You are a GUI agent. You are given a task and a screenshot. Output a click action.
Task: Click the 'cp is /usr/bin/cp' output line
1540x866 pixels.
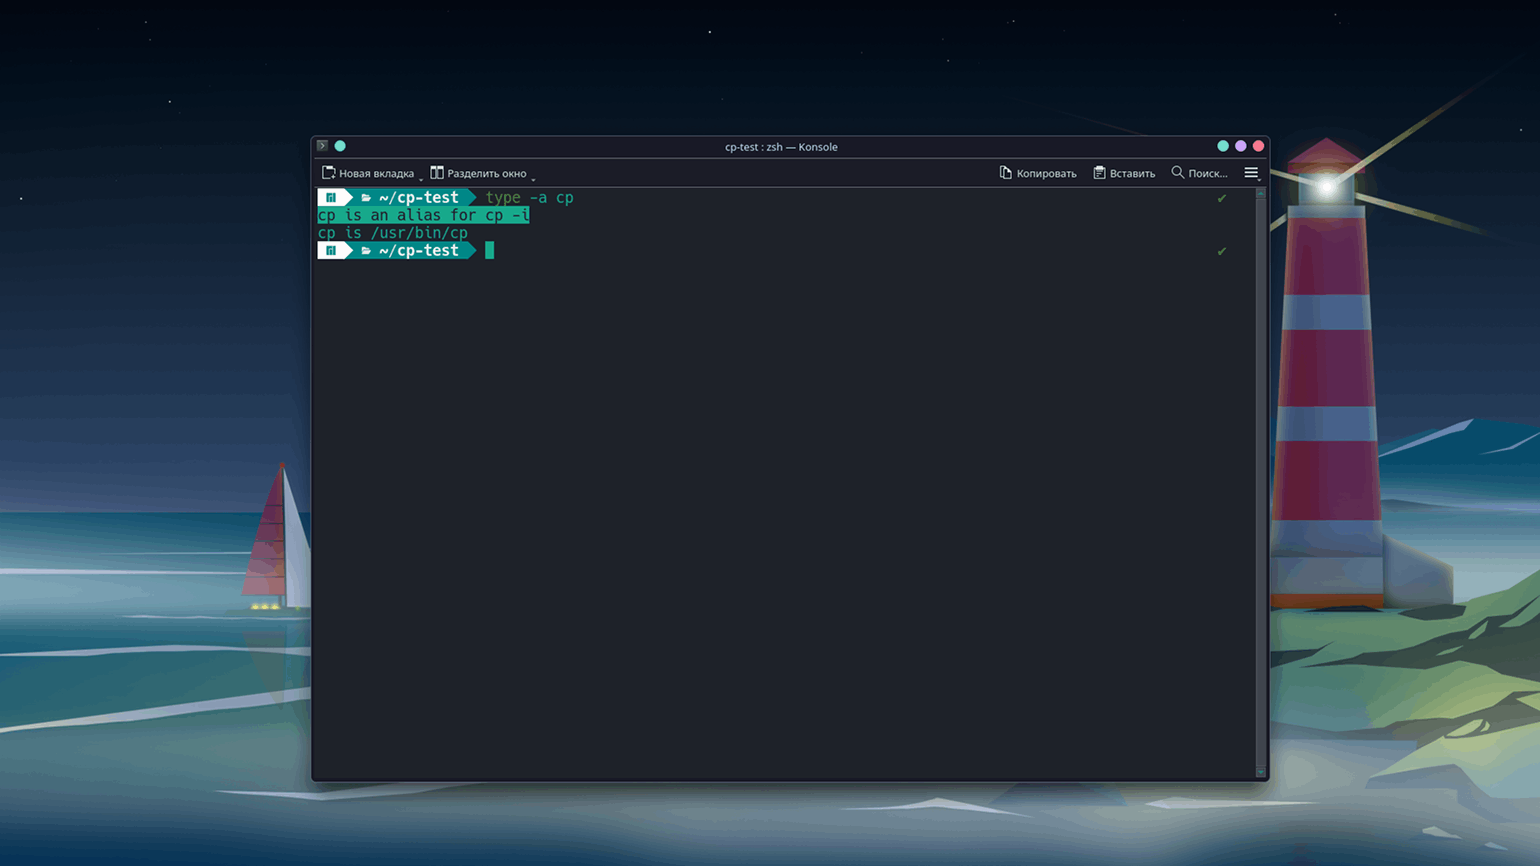(392, 233)
